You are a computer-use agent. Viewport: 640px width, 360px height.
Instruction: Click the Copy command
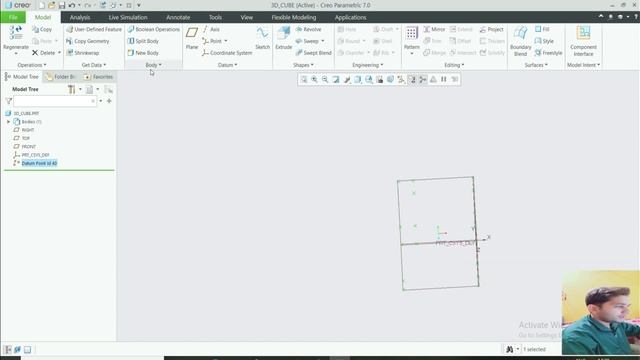[x=42, y=29]
